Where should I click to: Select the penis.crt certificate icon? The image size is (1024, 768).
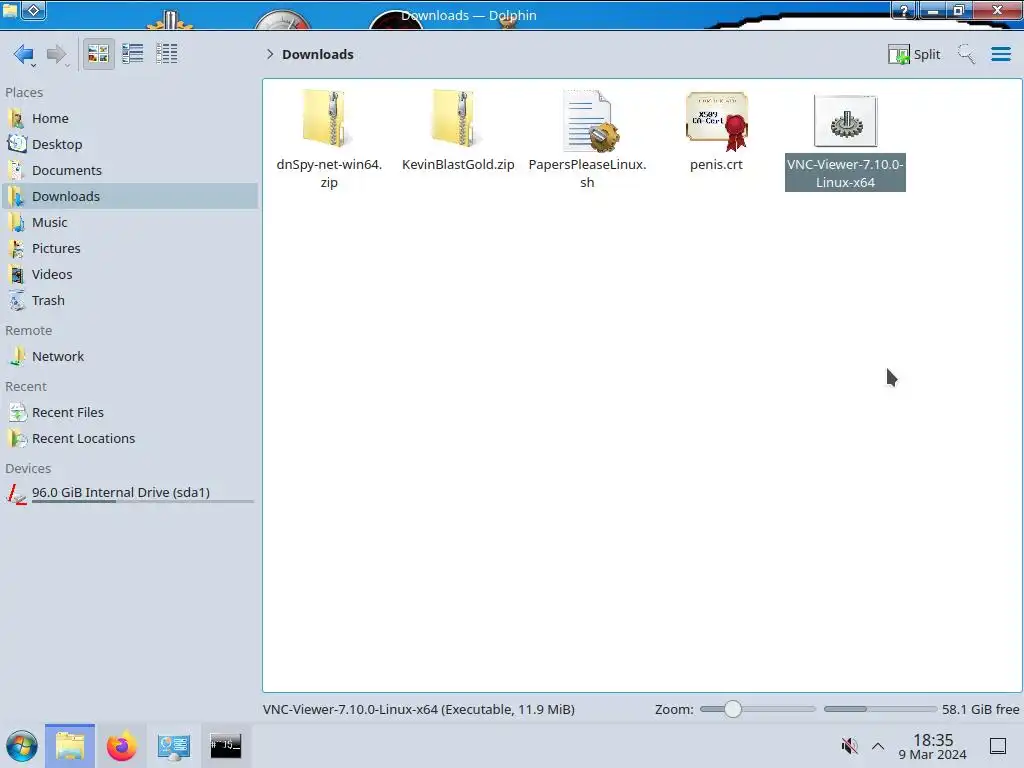716,121
